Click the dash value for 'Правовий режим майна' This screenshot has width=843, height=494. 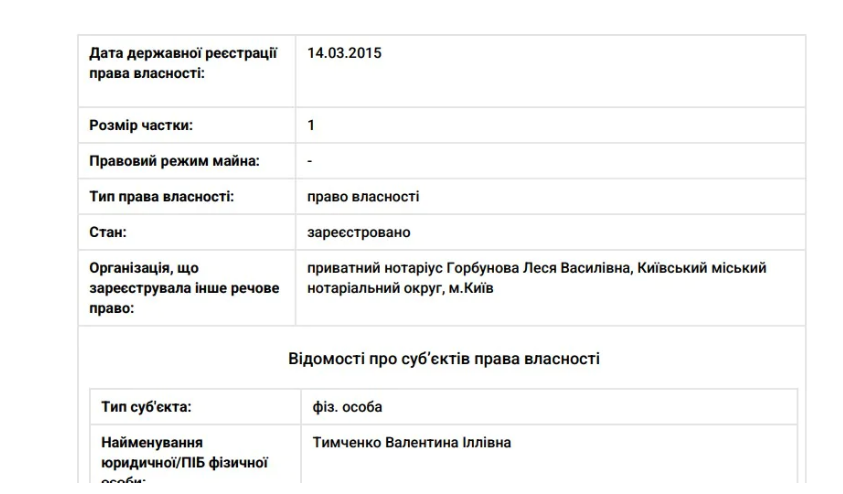310,161
